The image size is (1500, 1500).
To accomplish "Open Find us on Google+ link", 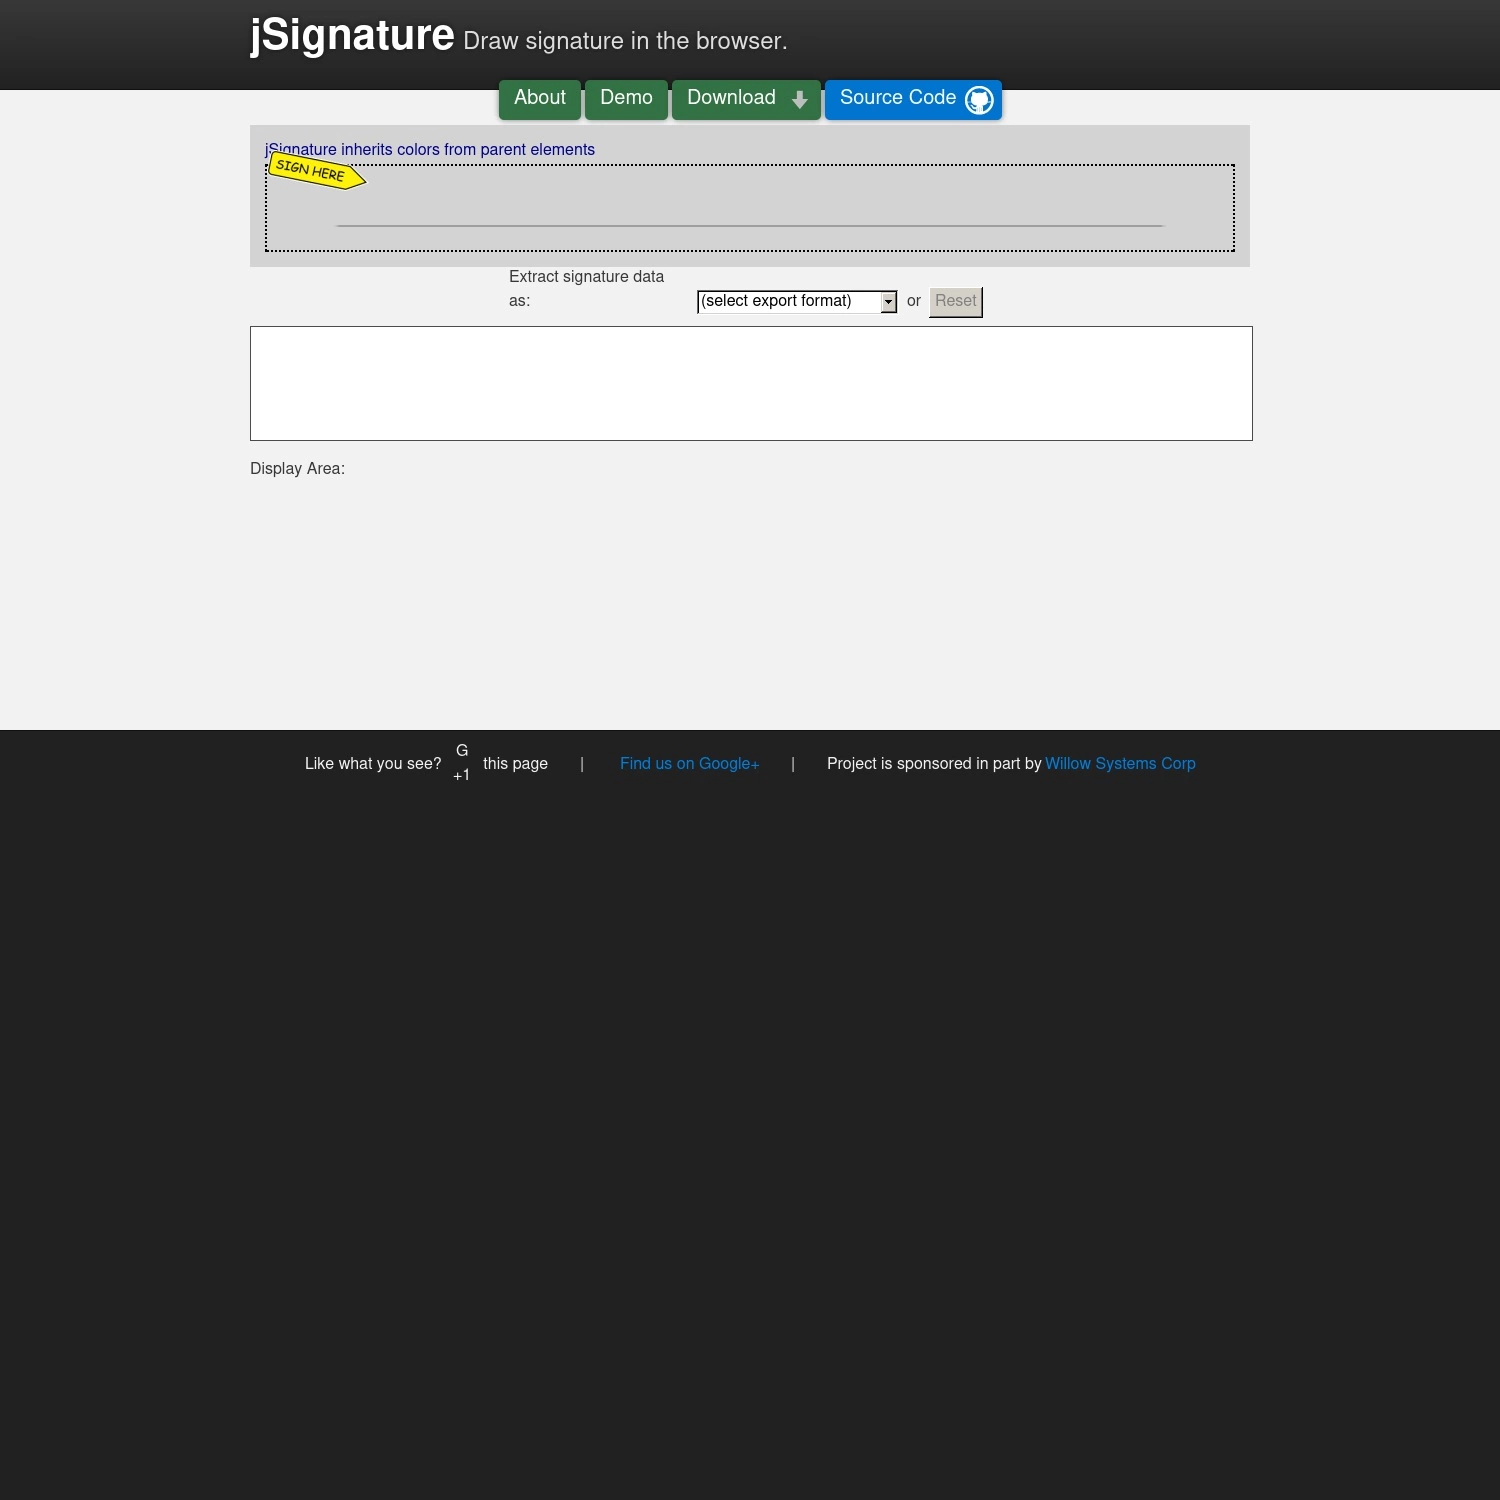I will point(689,764).
